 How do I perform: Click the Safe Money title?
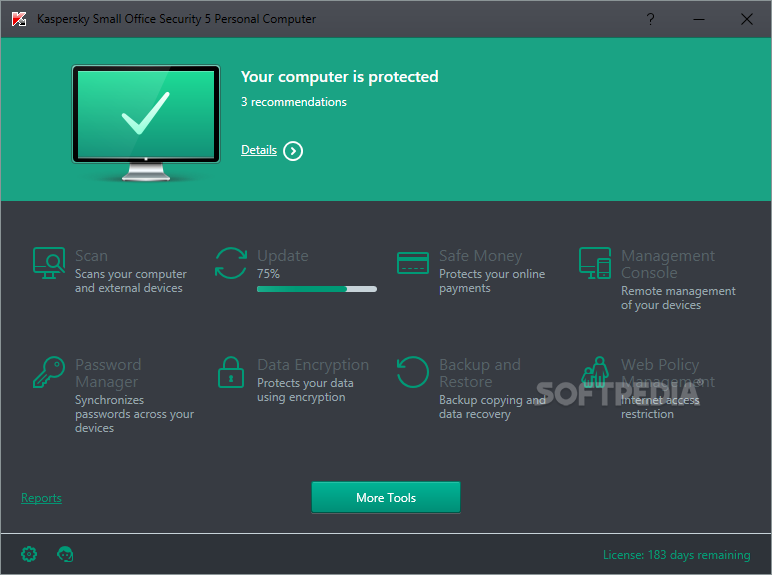[x=481, y=256]
